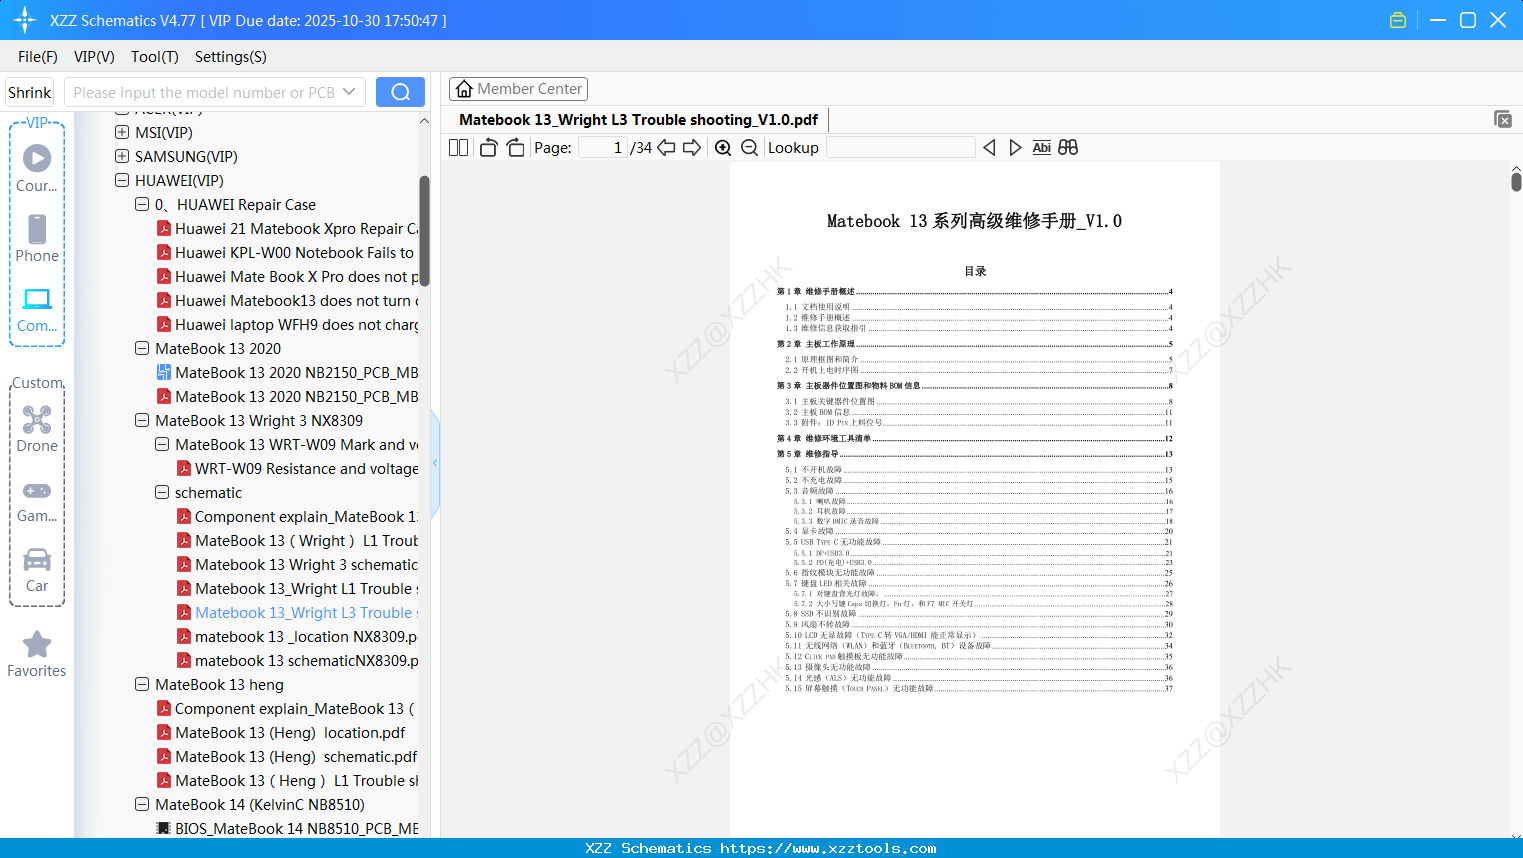Viewport: 1523px width, 858px height.
Task: Open the BIOS_MateBook 14 NB8510 file
Action: pos(287,829)
